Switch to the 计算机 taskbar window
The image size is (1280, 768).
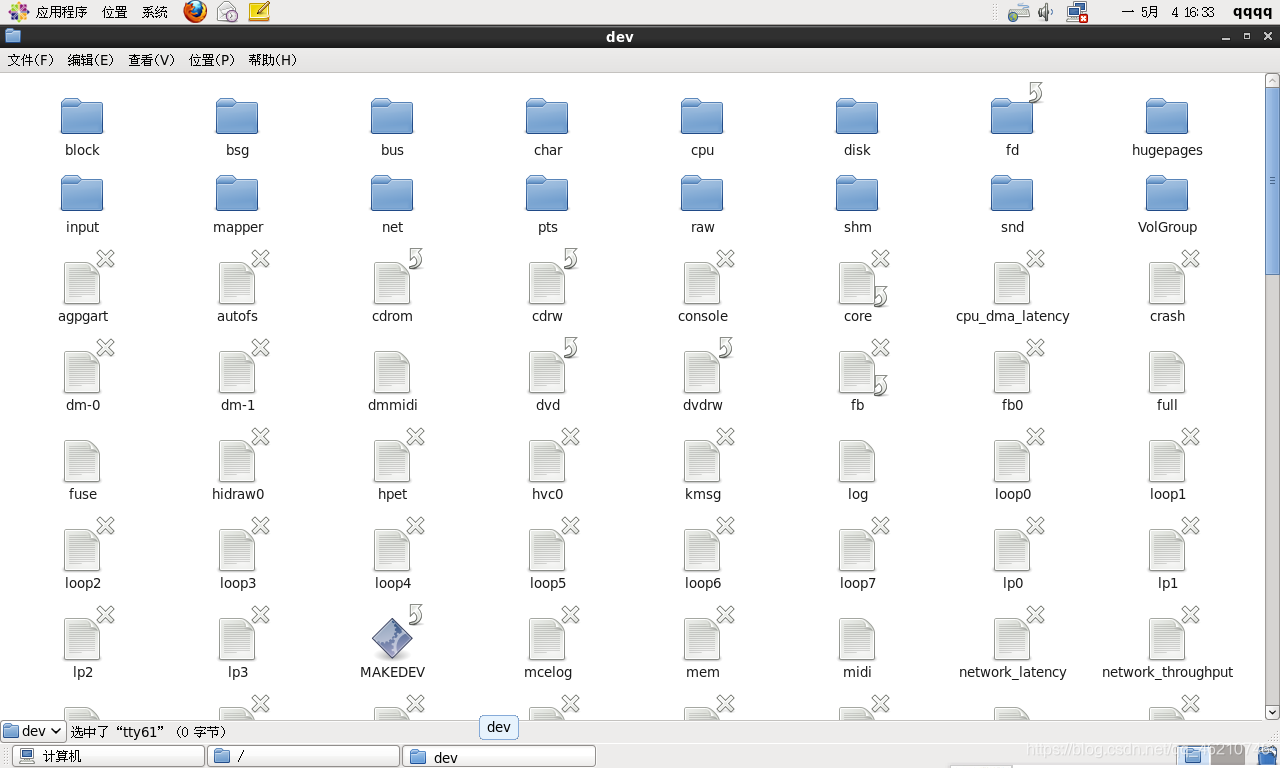pyautogui.click(x=107, y=757)
